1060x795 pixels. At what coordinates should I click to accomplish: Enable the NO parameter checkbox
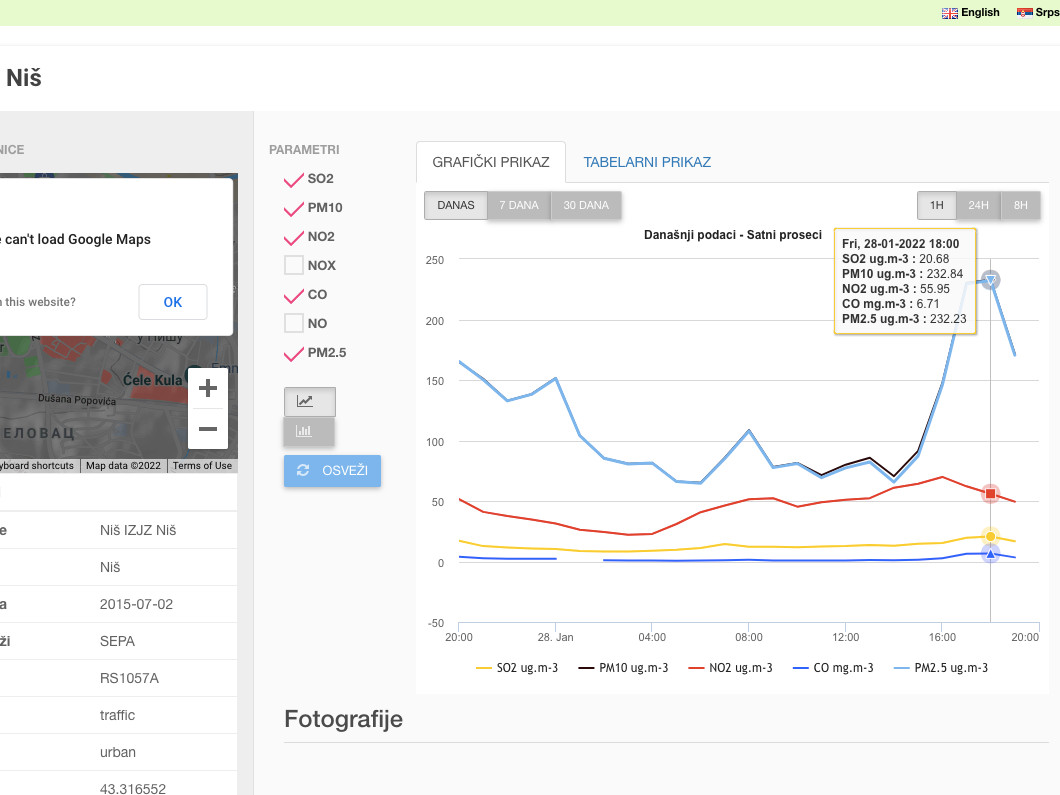click(294, 324)
